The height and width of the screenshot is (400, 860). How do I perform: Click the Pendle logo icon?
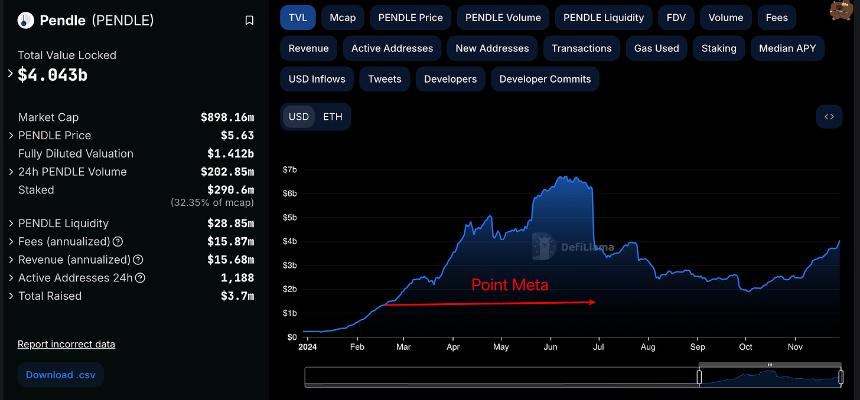[x=25, y=21]
